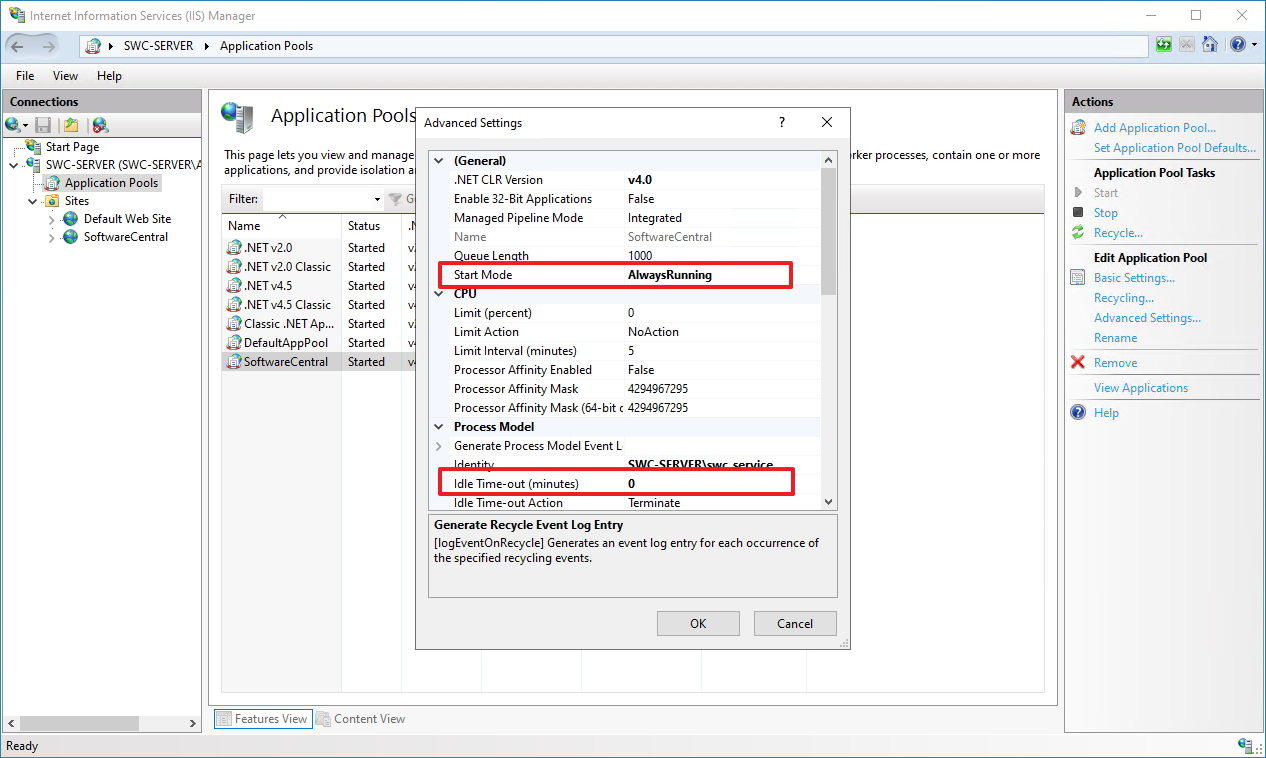
Task: Click the Refresh Page icon in address bar
Action: click(1164, 45)
